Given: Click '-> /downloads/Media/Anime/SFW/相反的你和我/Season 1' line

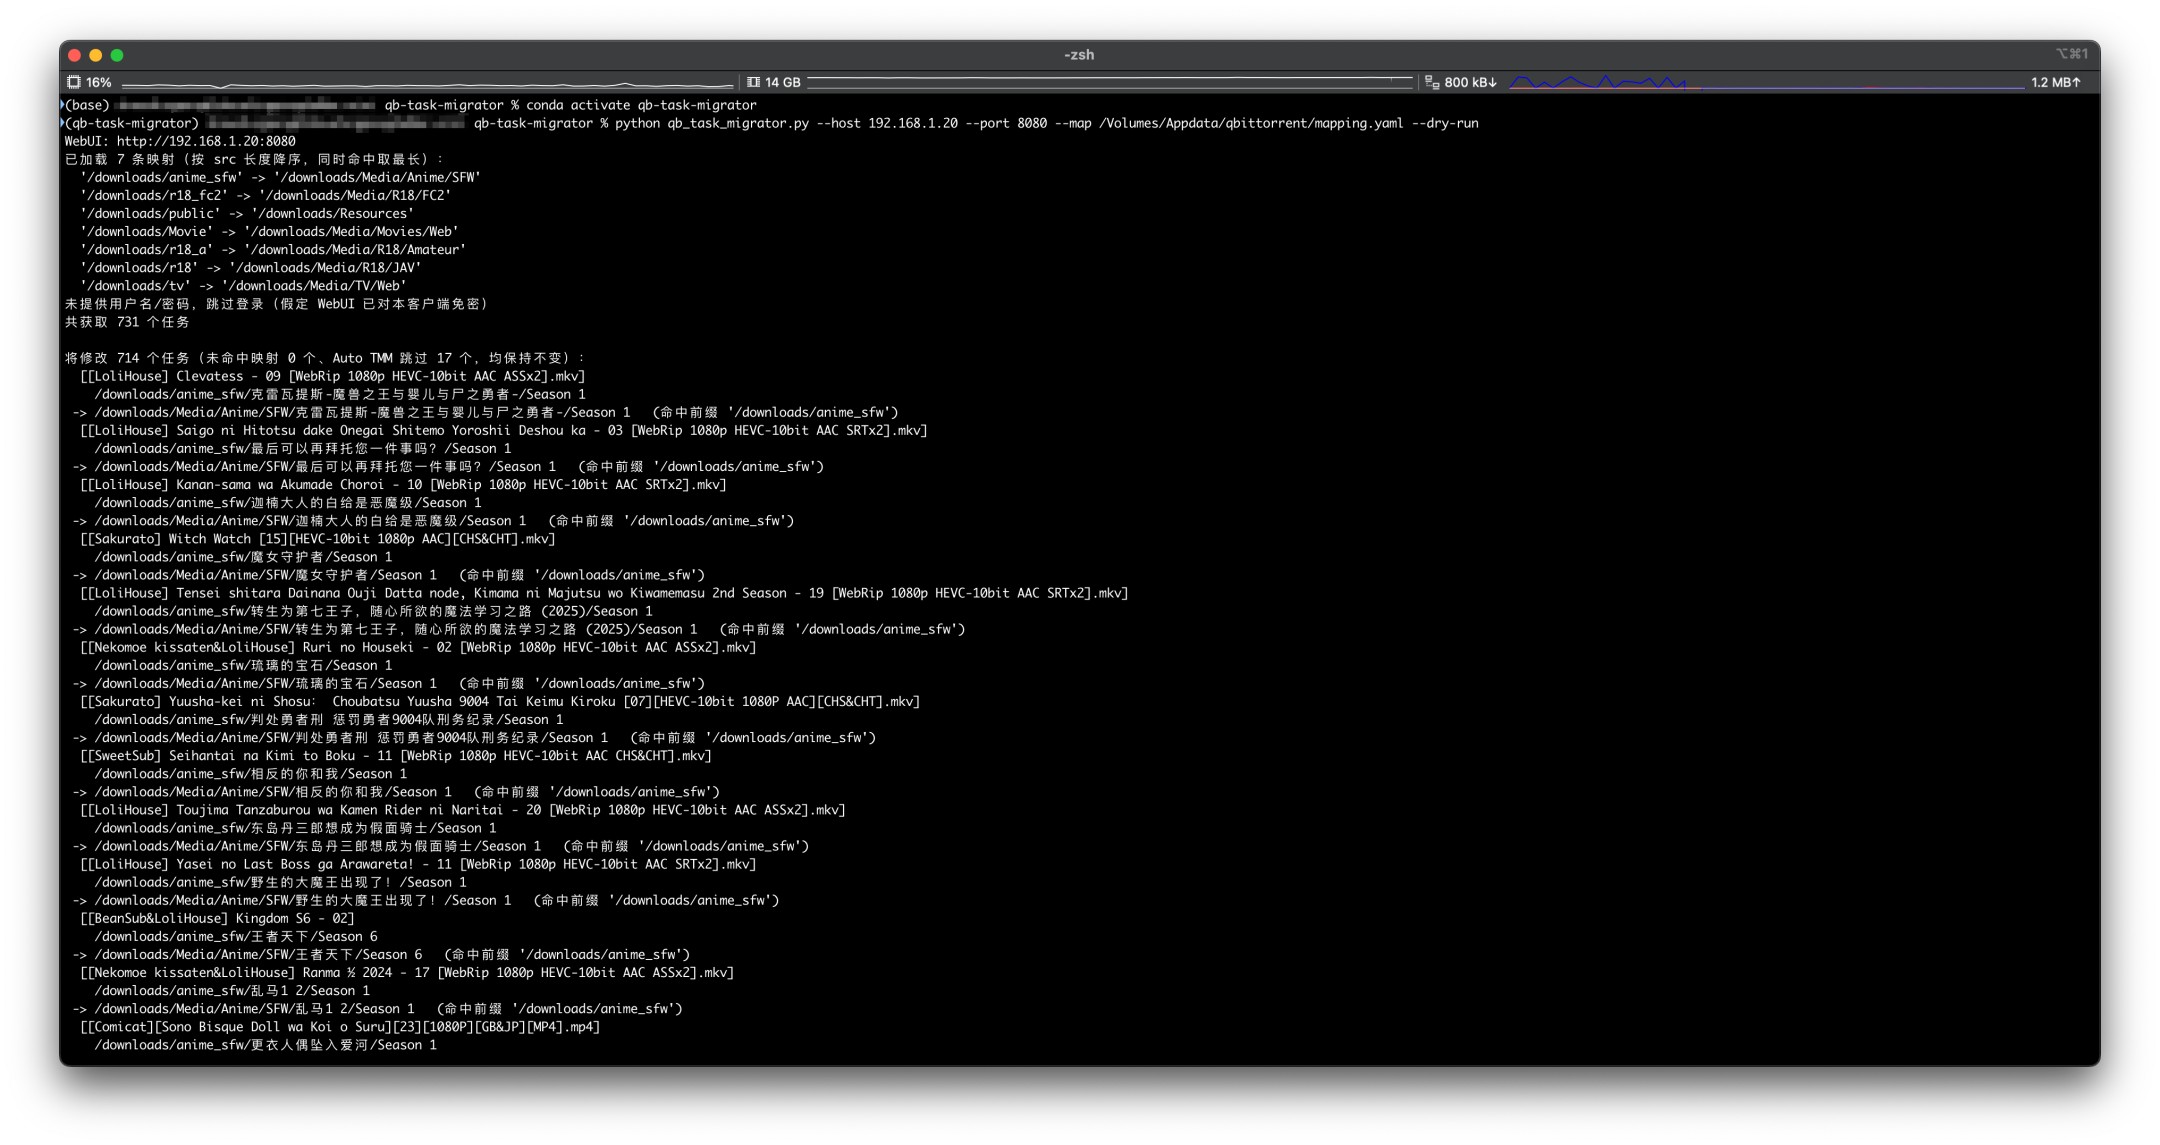Looking at the screenshot, I should click(x=396, y=791).
